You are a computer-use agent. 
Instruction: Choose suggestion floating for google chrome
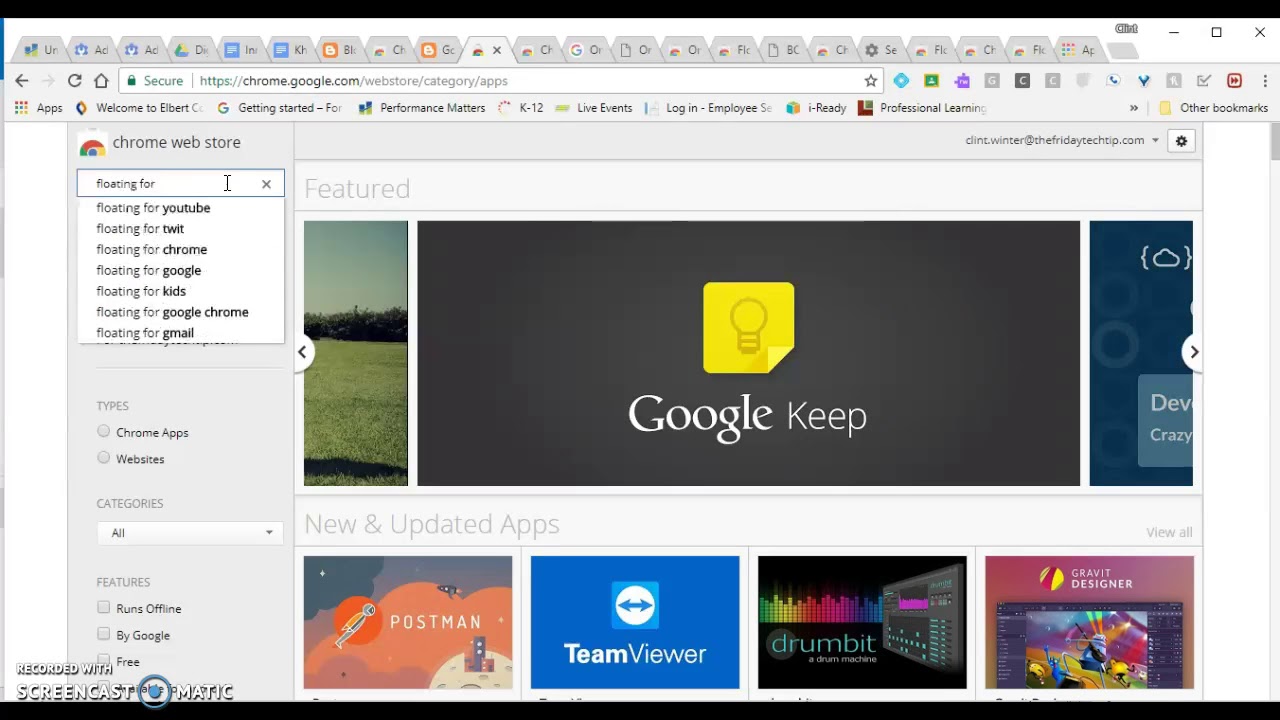[181, 312]
